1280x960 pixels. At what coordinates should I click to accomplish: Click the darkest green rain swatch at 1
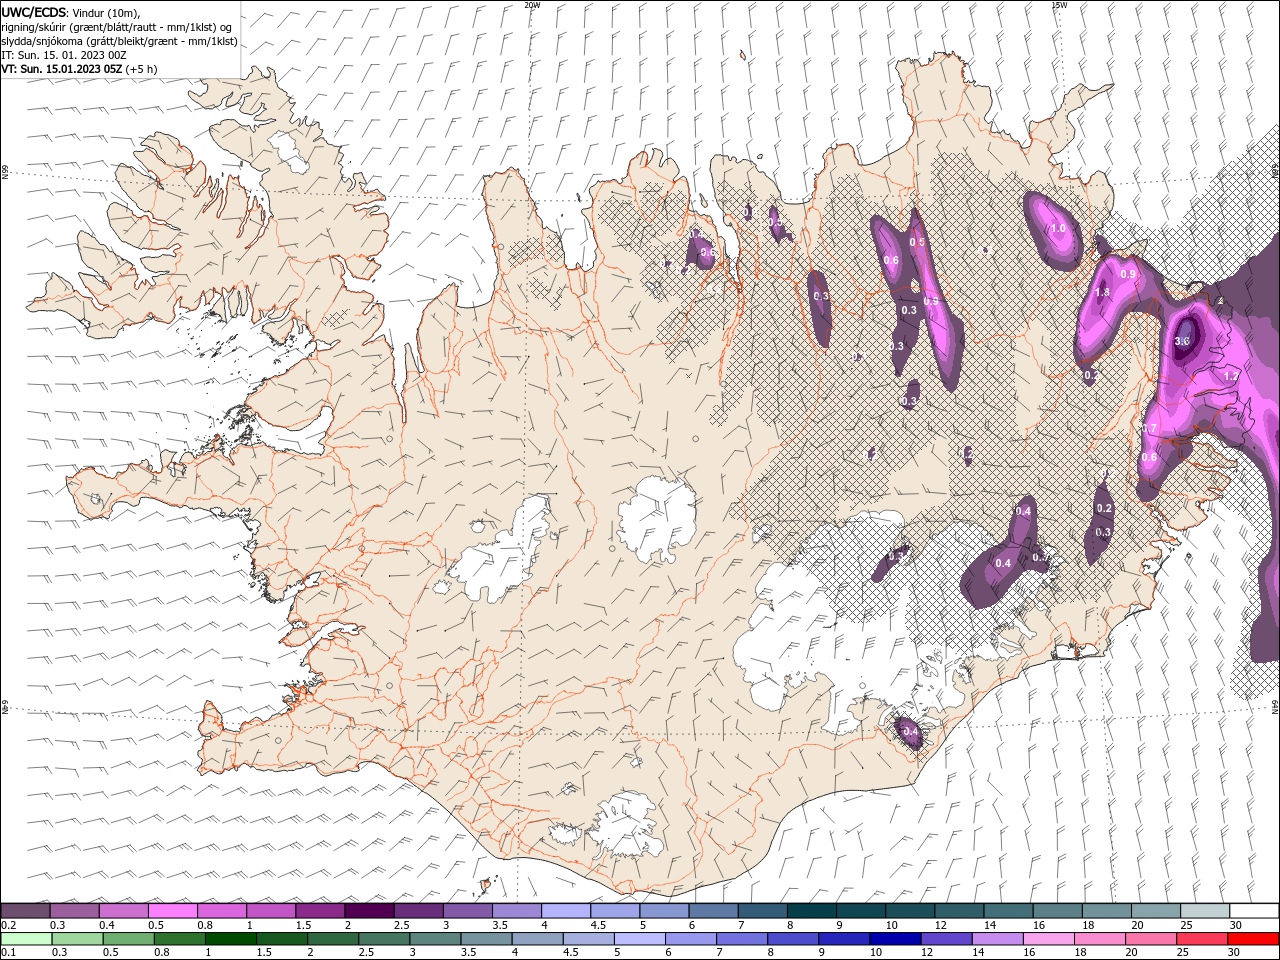[231, 939]
